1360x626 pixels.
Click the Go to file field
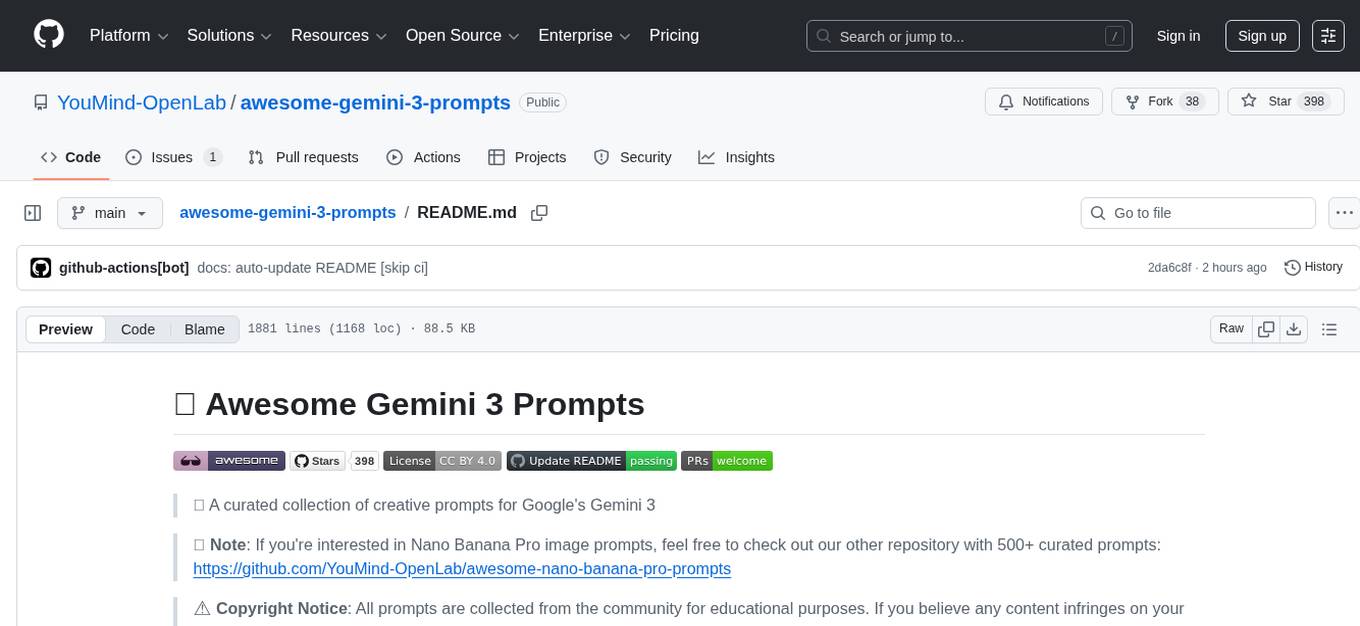coord(1197,212)
